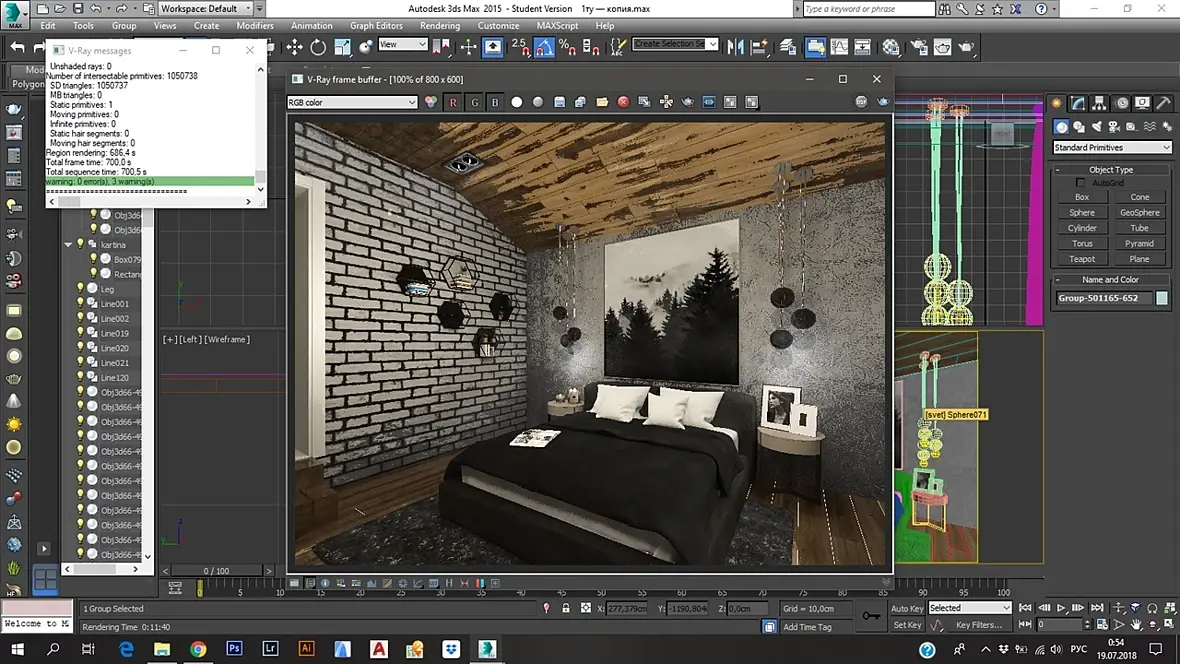Clear image with red V-Ray button
1180x664 pixels.
(x=623, y=102)
